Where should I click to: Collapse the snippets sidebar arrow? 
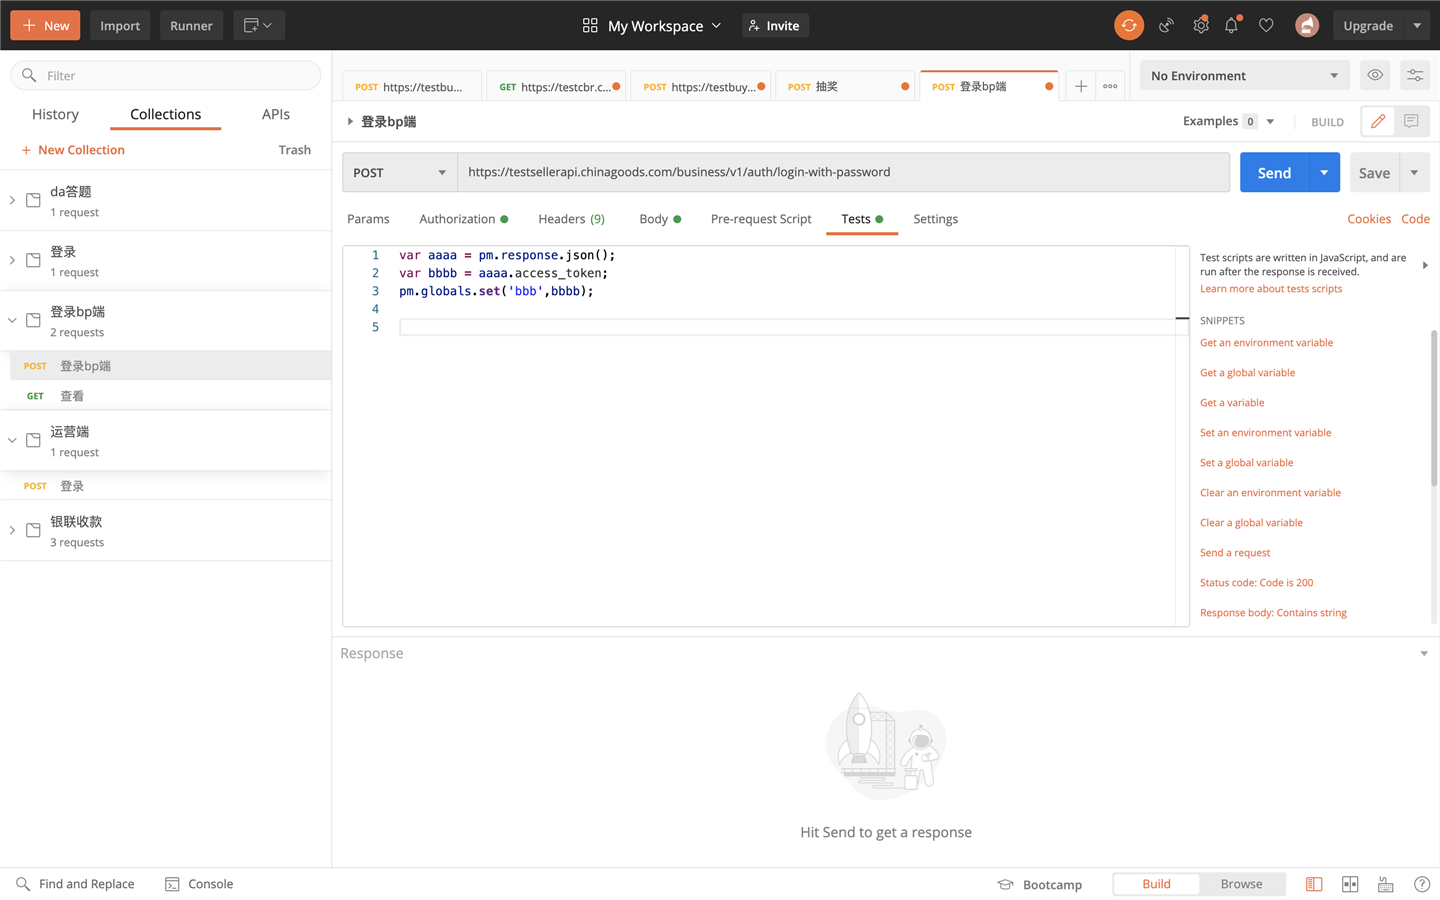(1425, 265)
